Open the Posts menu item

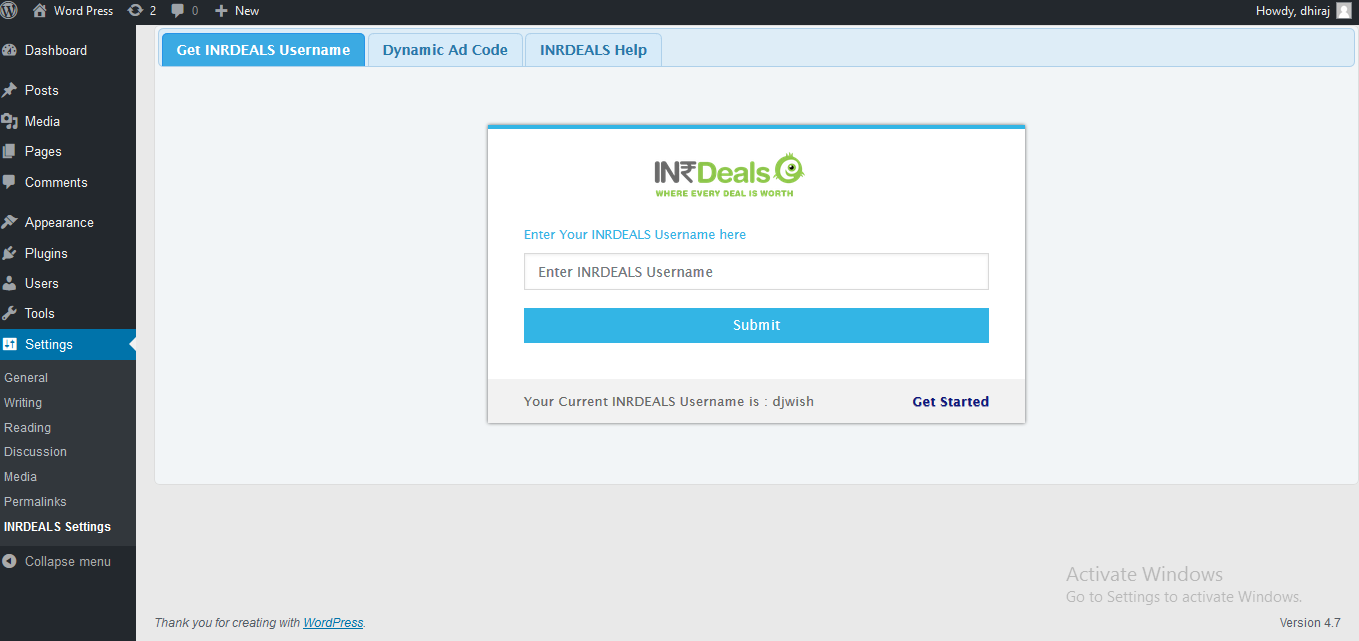(x=42, y=90)
